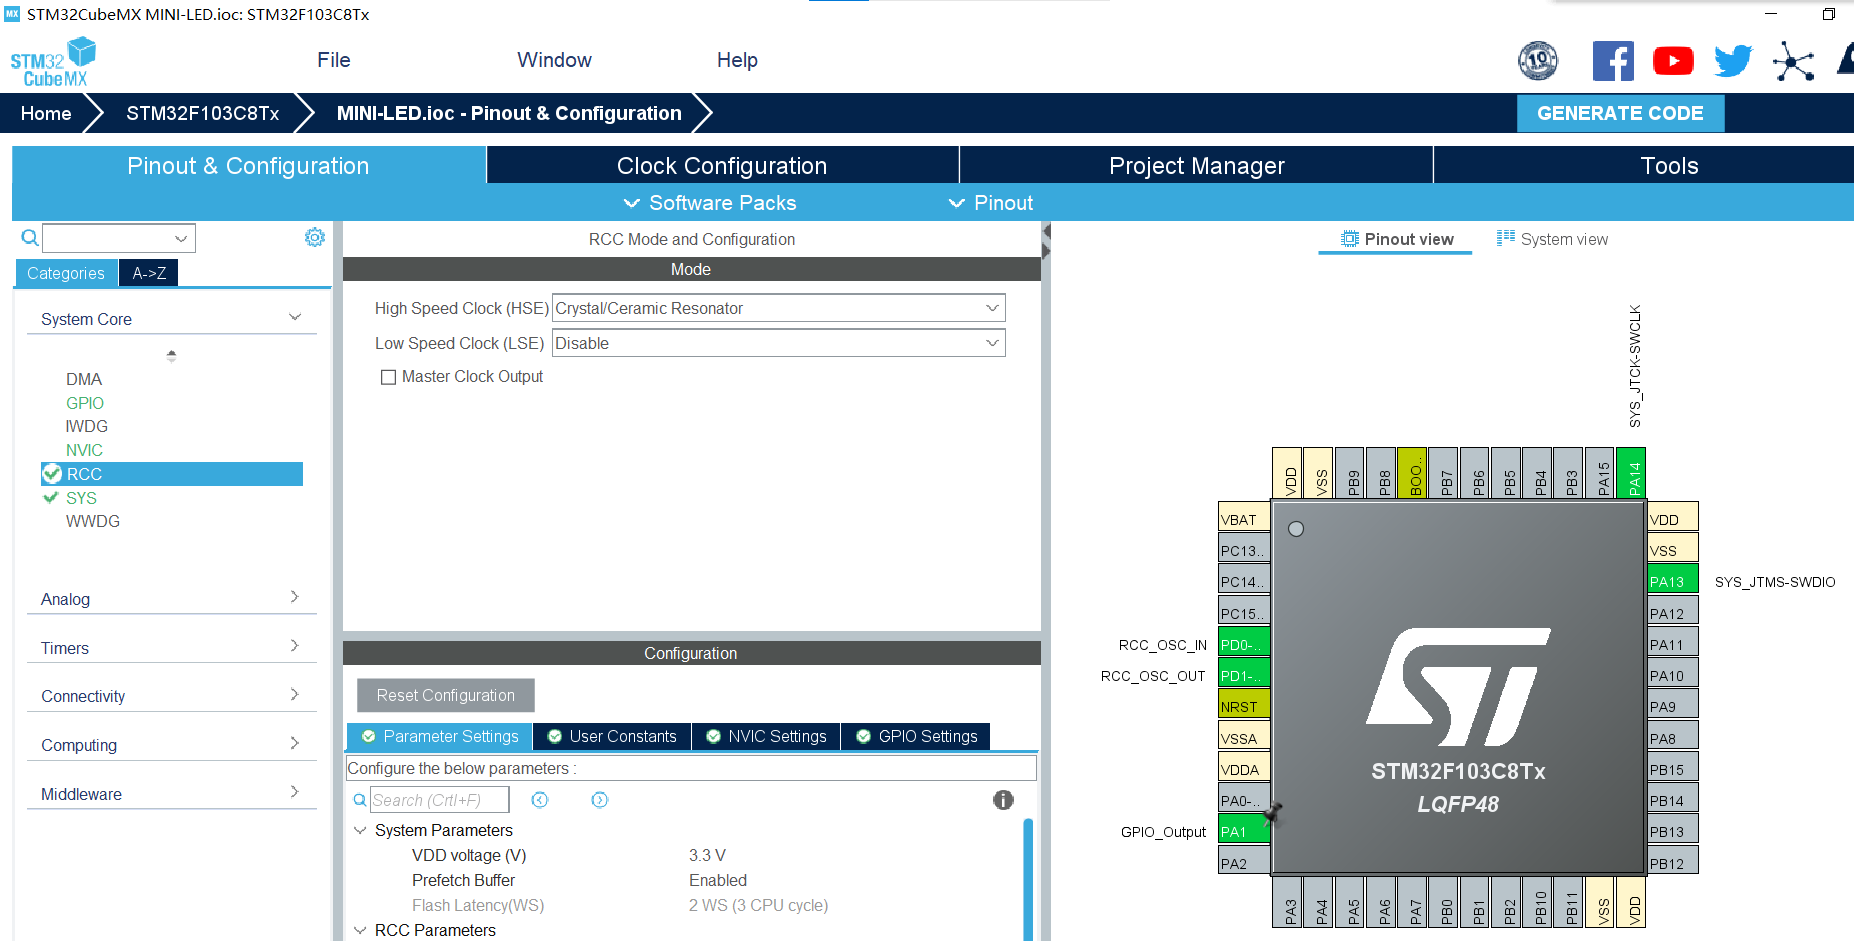The width and height of the screenshot is (1854, 941).
Task: Select pin PD0 RCC_OSC_IN
Action: click(x=1244, y=644)
